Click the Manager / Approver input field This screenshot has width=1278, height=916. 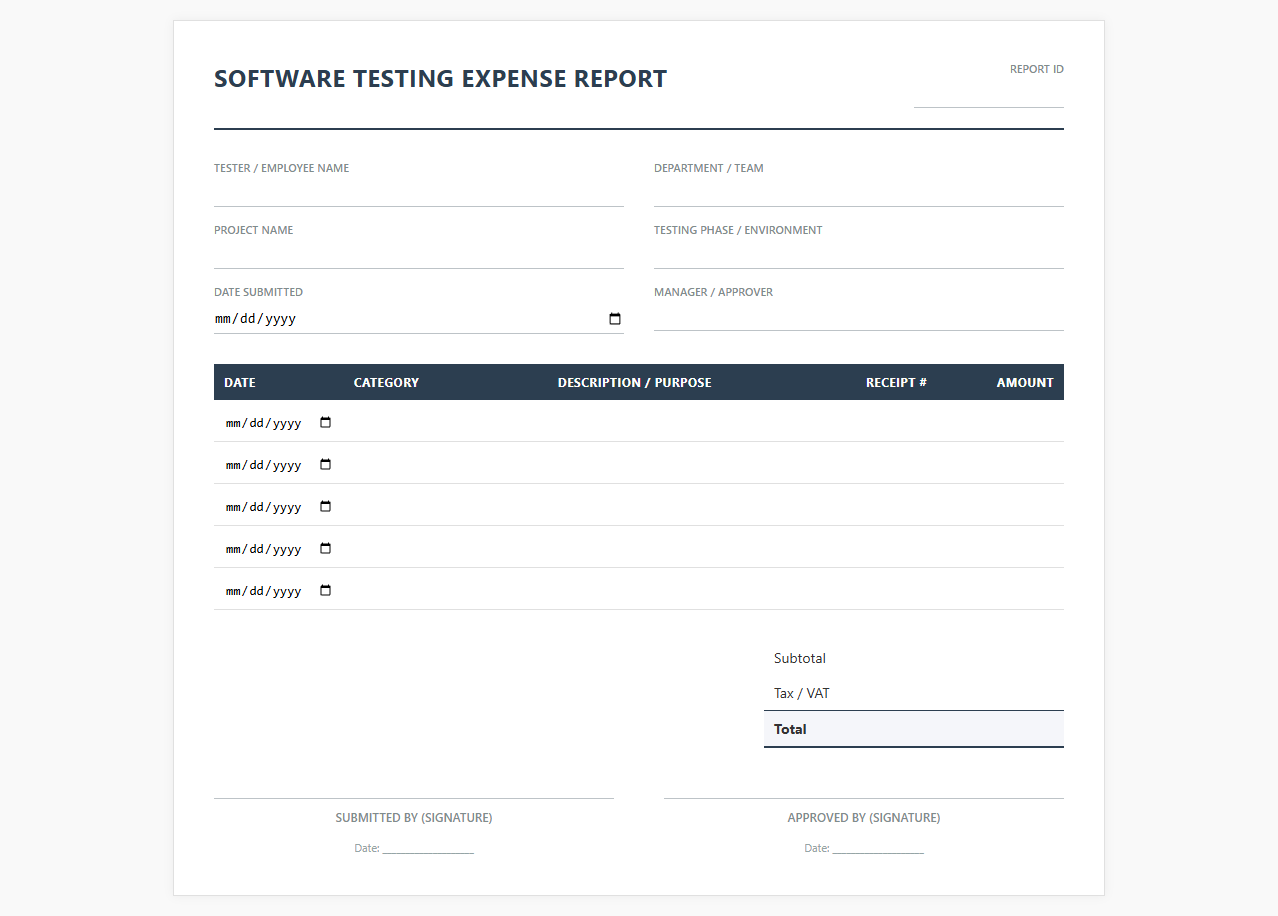click(x=859, y=317)
